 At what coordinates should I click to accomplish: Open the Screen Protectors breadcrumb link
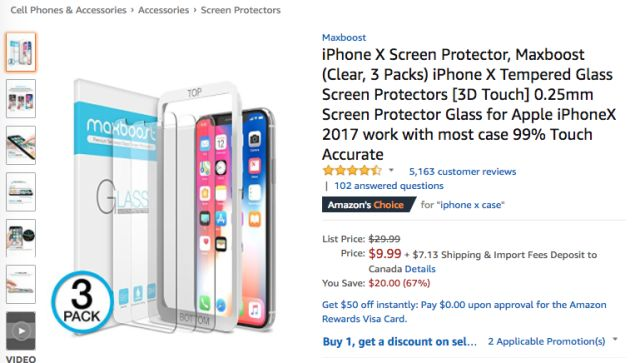(240, 10)
